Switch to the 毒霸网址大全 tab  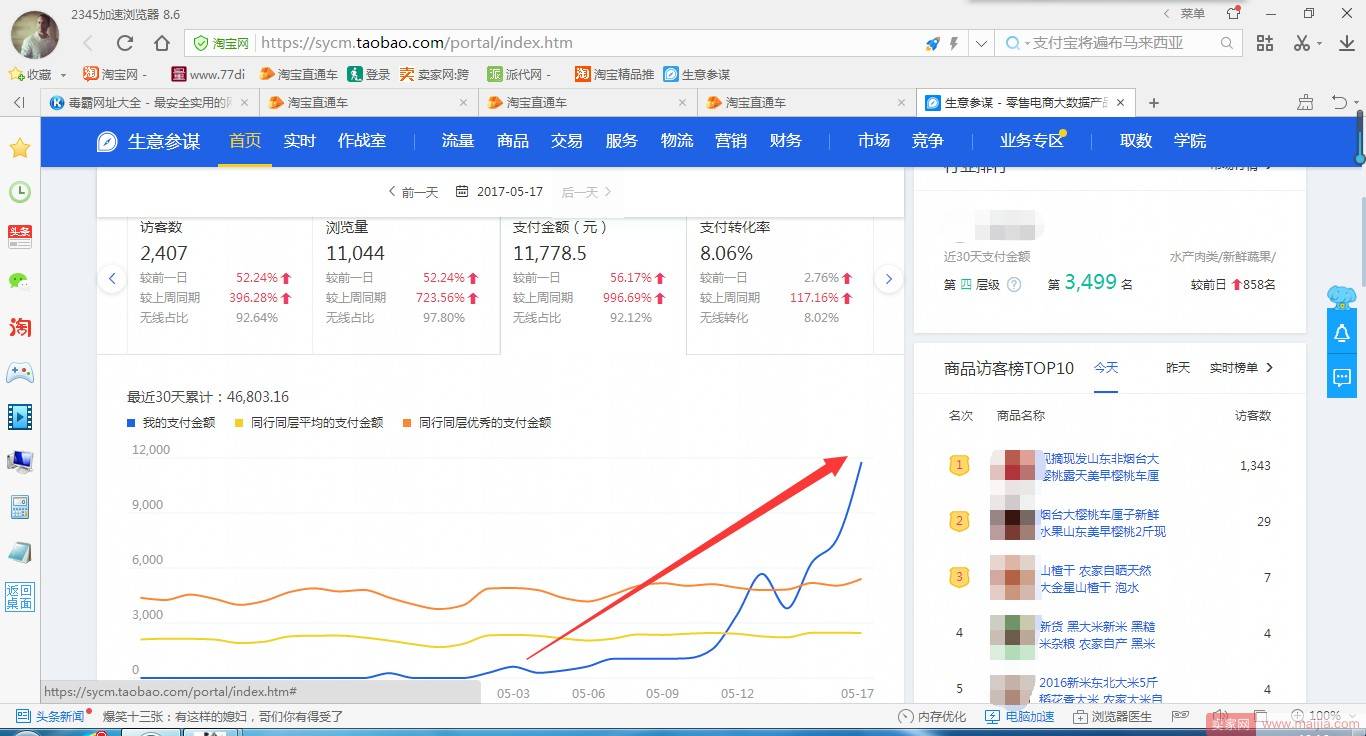(x=150, y=102)
